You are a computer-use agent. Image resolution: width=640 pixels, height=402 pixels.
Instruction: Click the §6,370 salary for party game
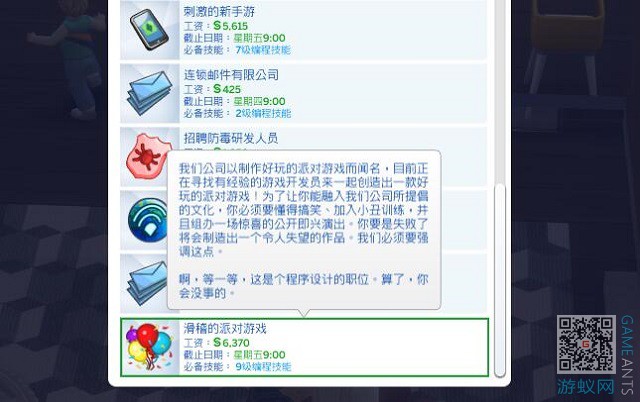pos(231,343)
